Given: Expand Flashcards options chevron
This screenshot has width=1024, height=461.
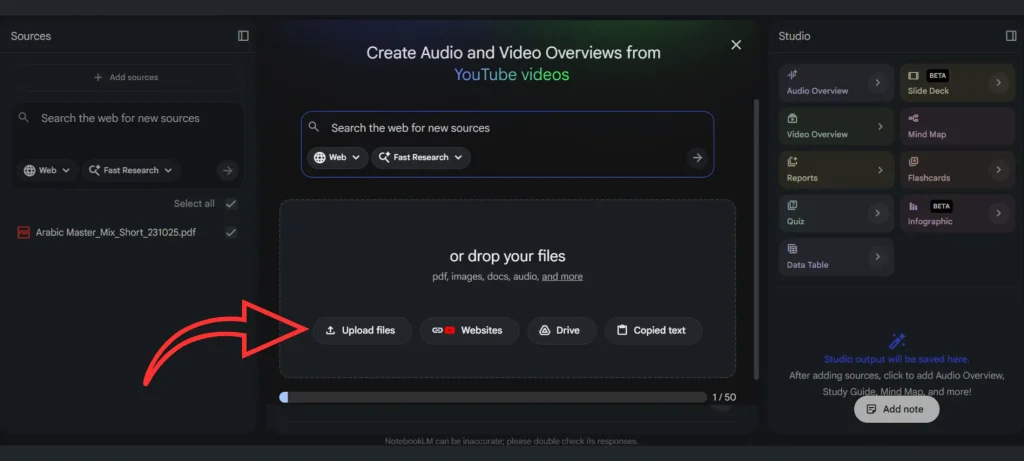Looking at the screenshot, I should (x=998, y=170).
